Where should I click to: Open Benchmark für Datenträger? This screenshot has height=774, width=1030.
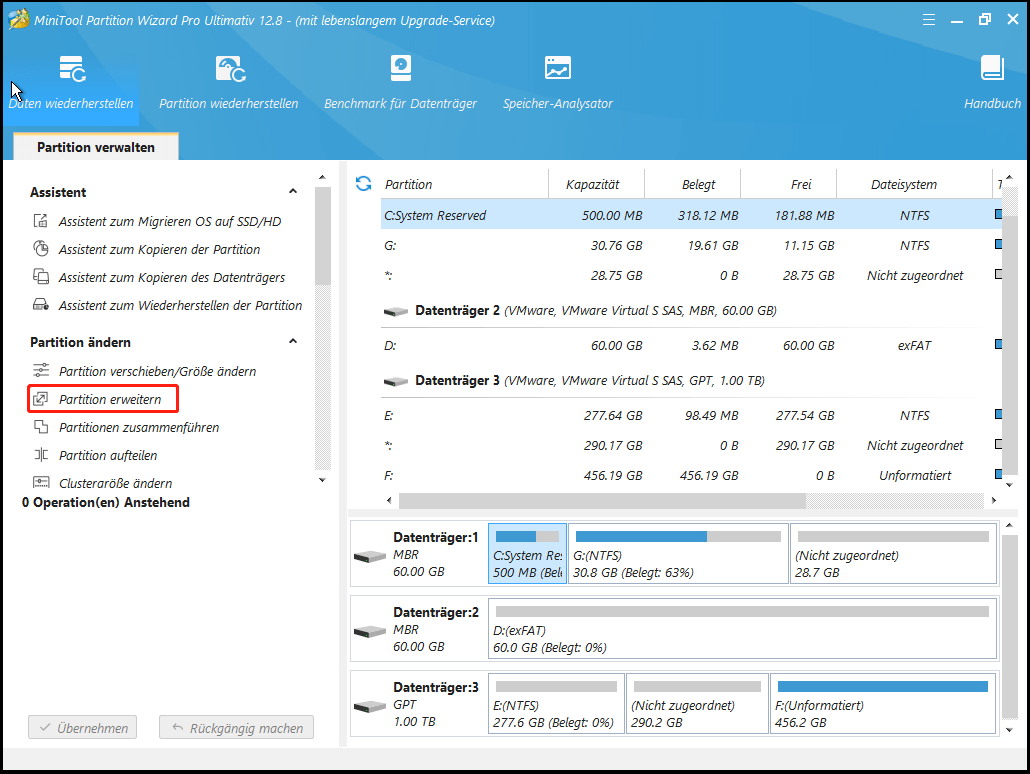pyautogui.click(x=400, y=83)
